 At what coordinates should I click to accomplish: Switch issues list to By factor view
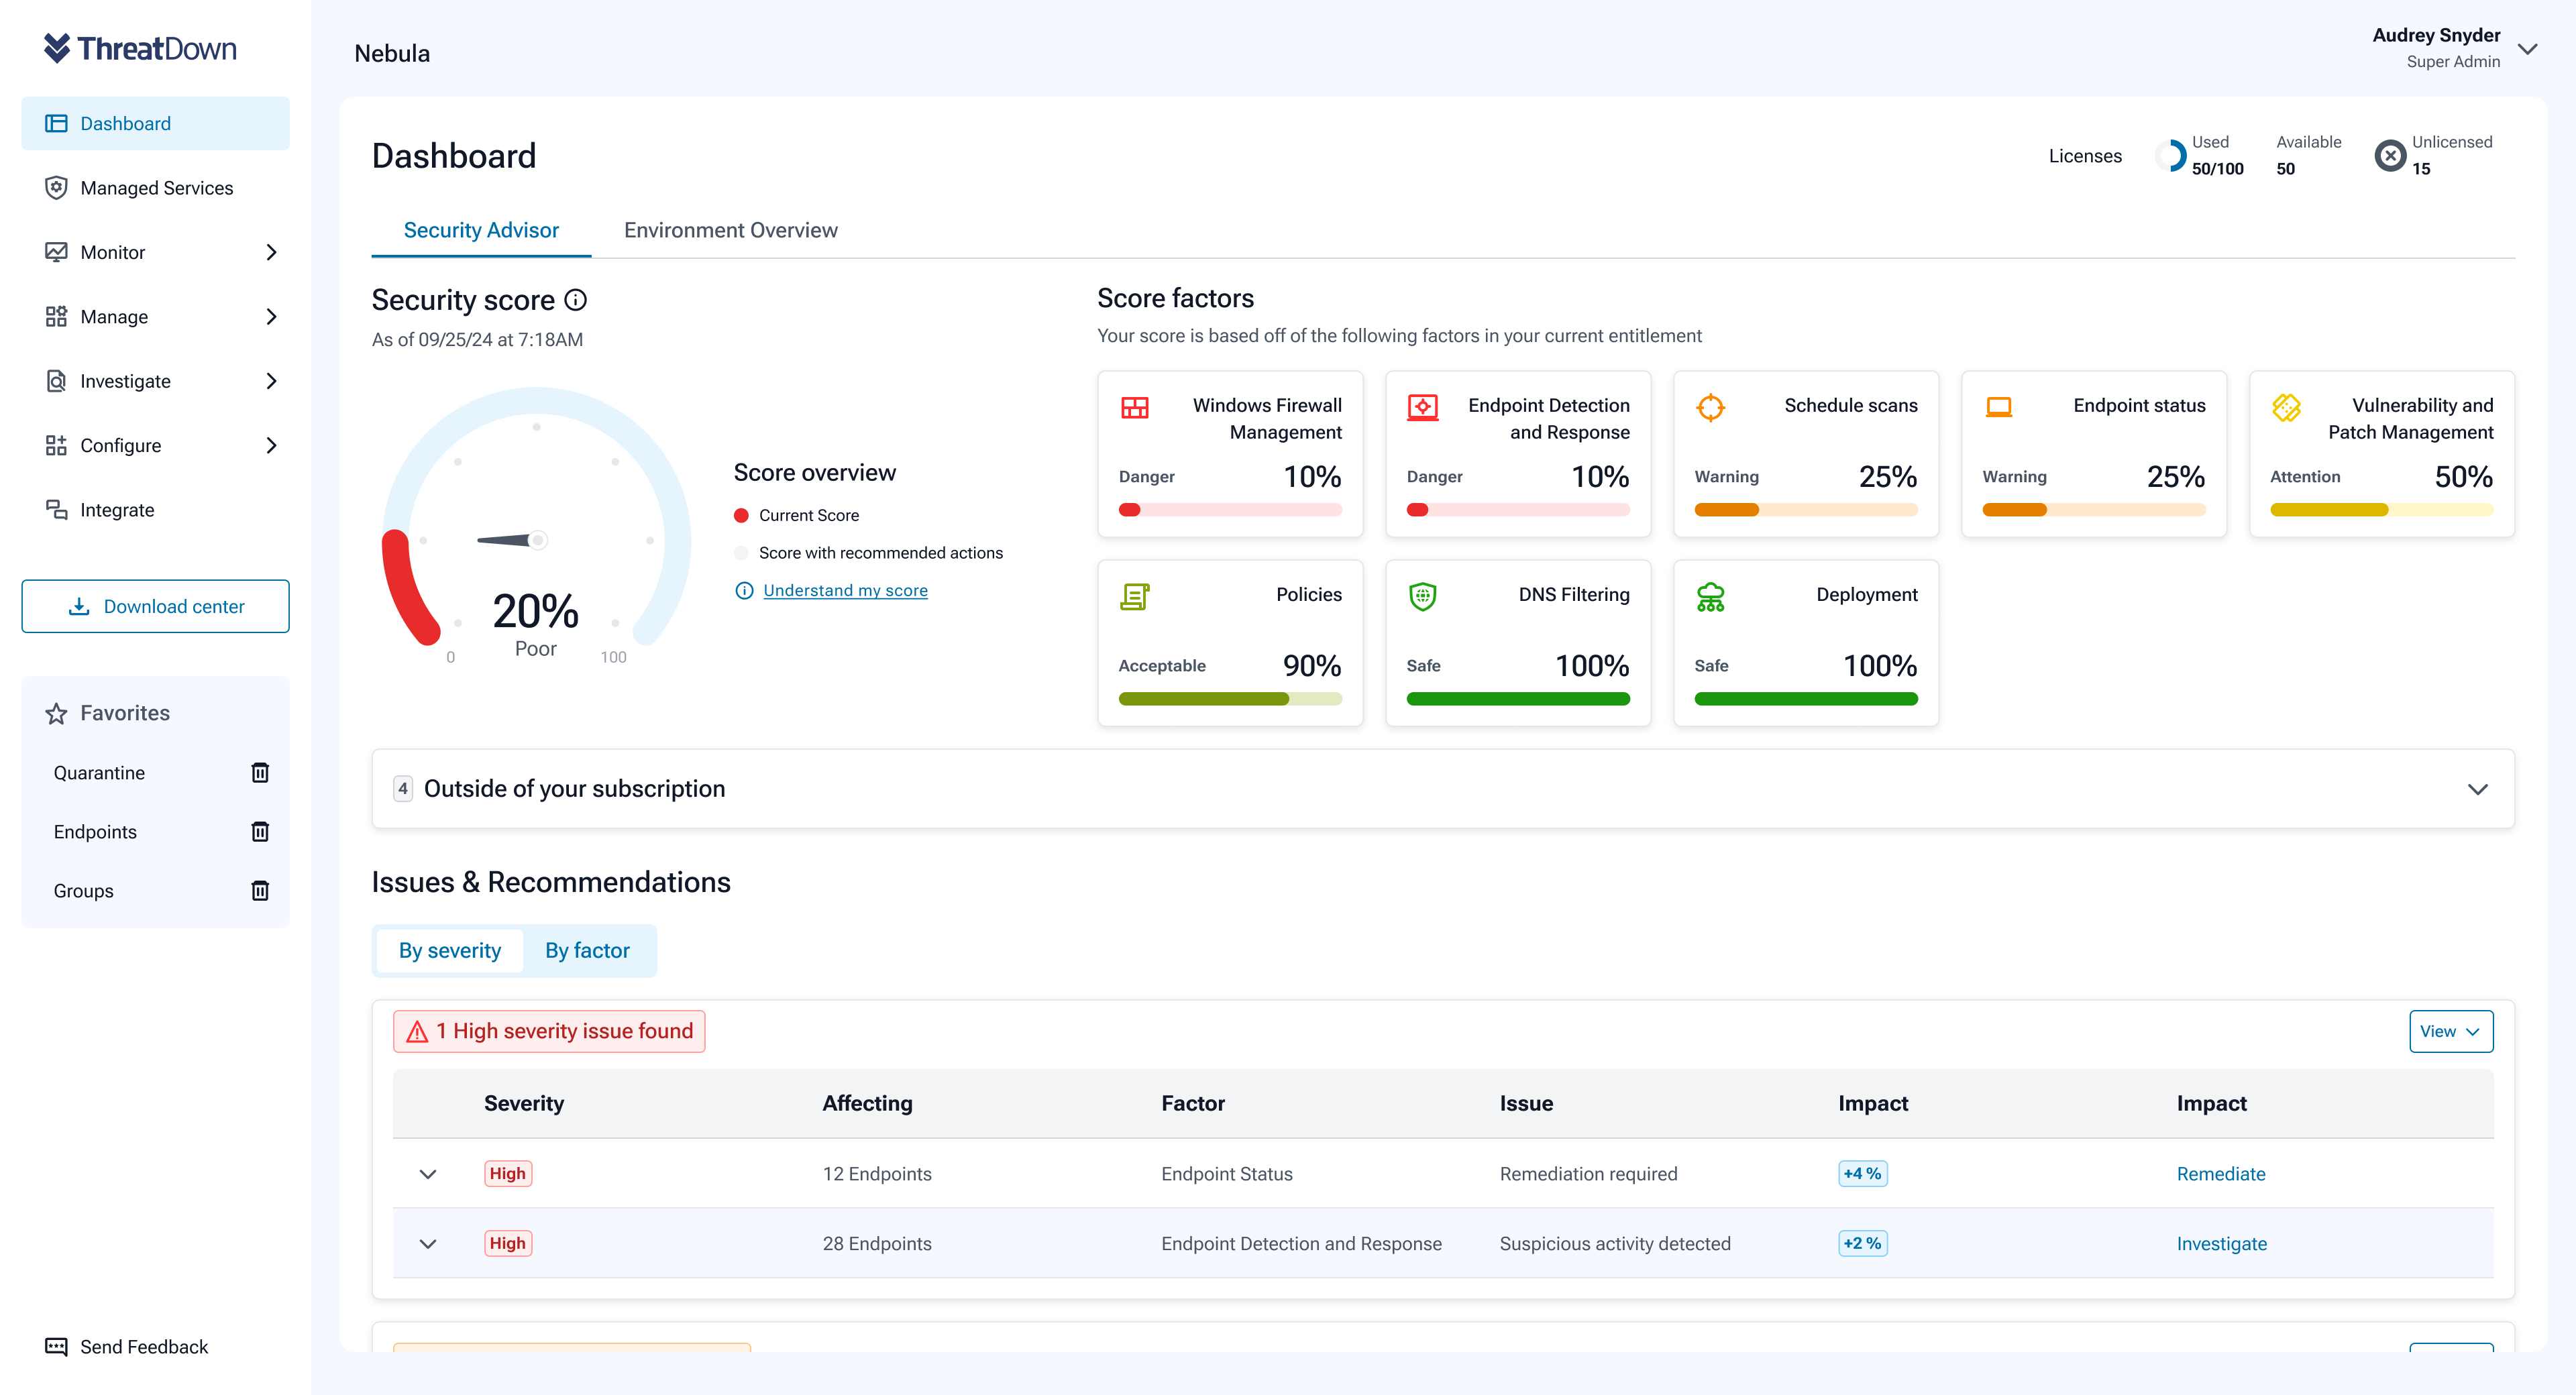(588, 950)
